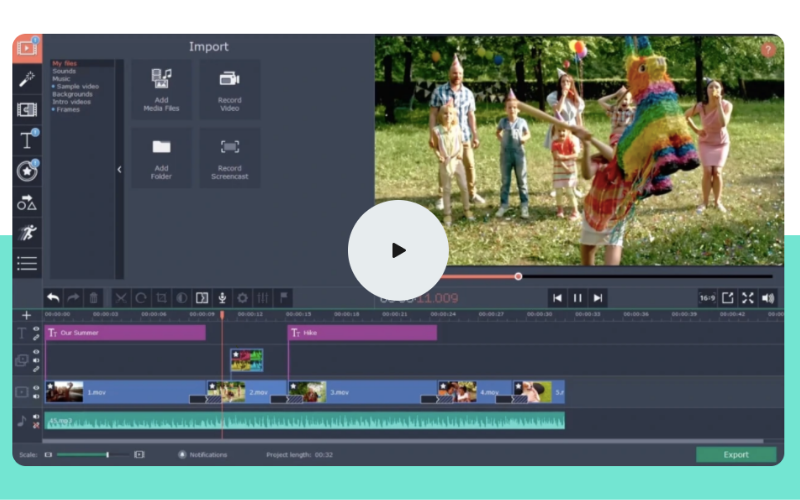The width and height of the screenshot is (800, 500).
Task: Select Music in import list
Action: point(61,79)
